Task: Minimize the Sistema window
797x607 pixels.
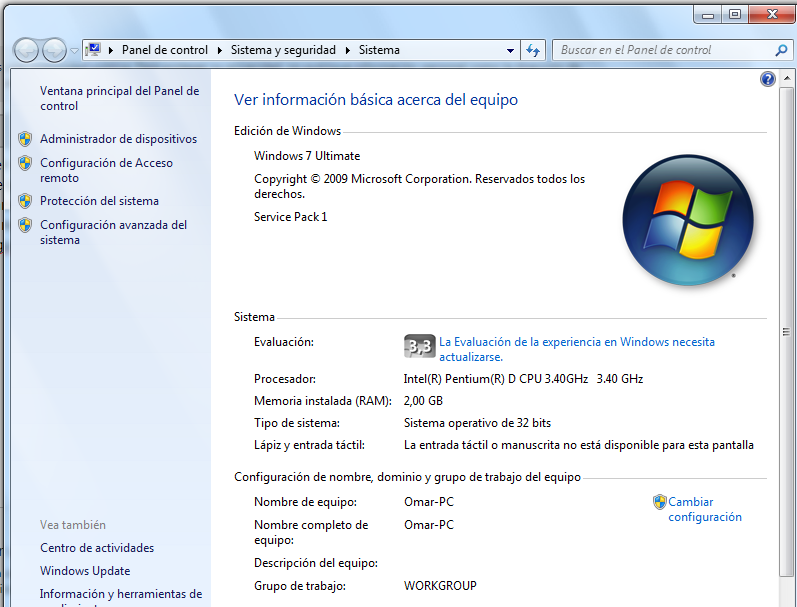Action: click(x=708, y=14)
